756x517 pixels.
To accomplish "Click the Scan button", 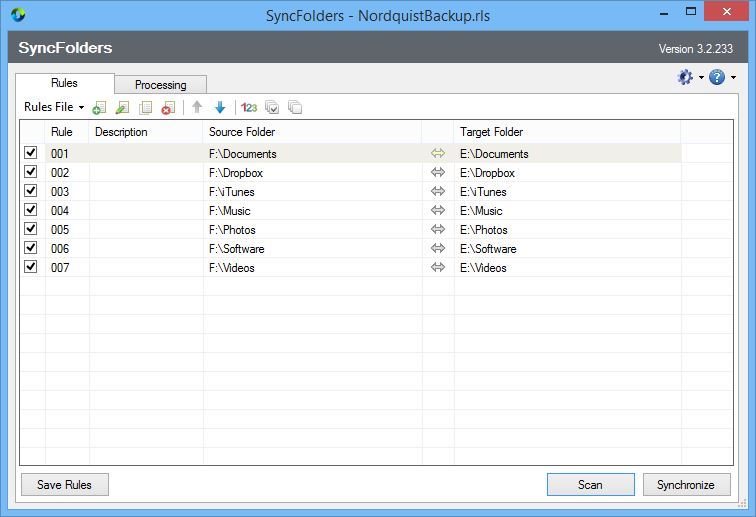I will point(590,485).
